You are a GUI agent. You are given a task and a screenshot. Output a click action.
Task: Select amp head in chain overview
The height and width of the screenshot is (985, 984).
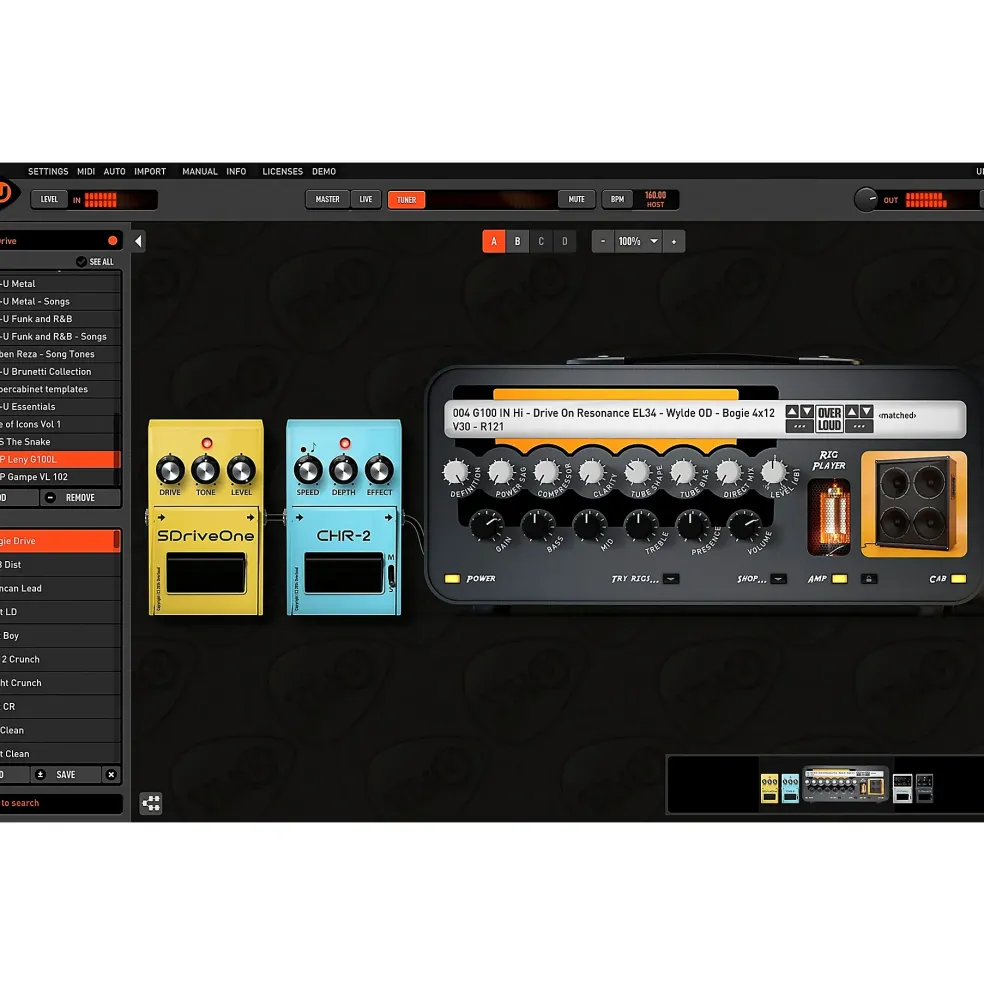pyautogui.click(x=845, y=784)
